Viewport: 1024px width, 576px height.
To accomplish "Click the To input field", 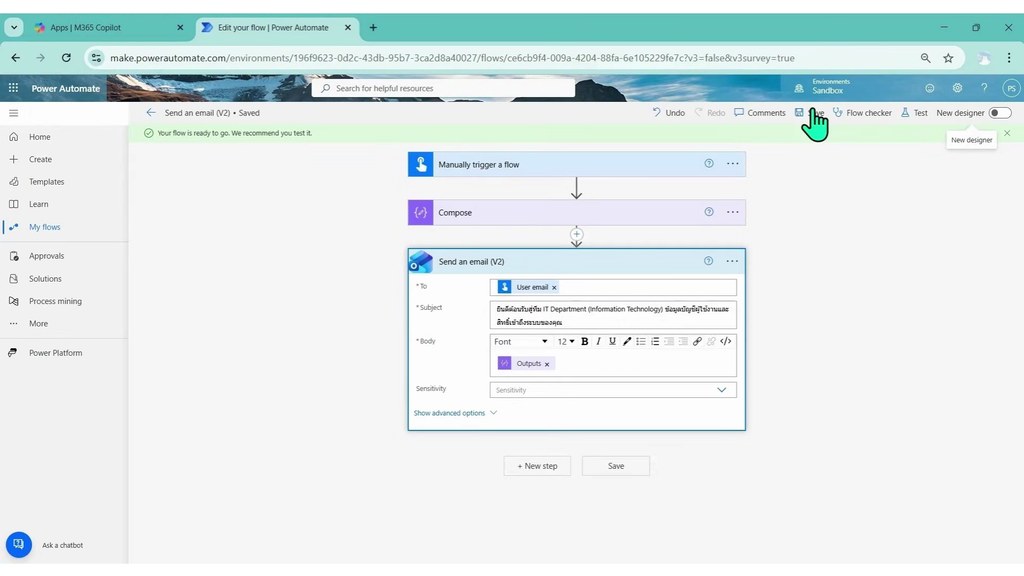I will pos(613,287).
